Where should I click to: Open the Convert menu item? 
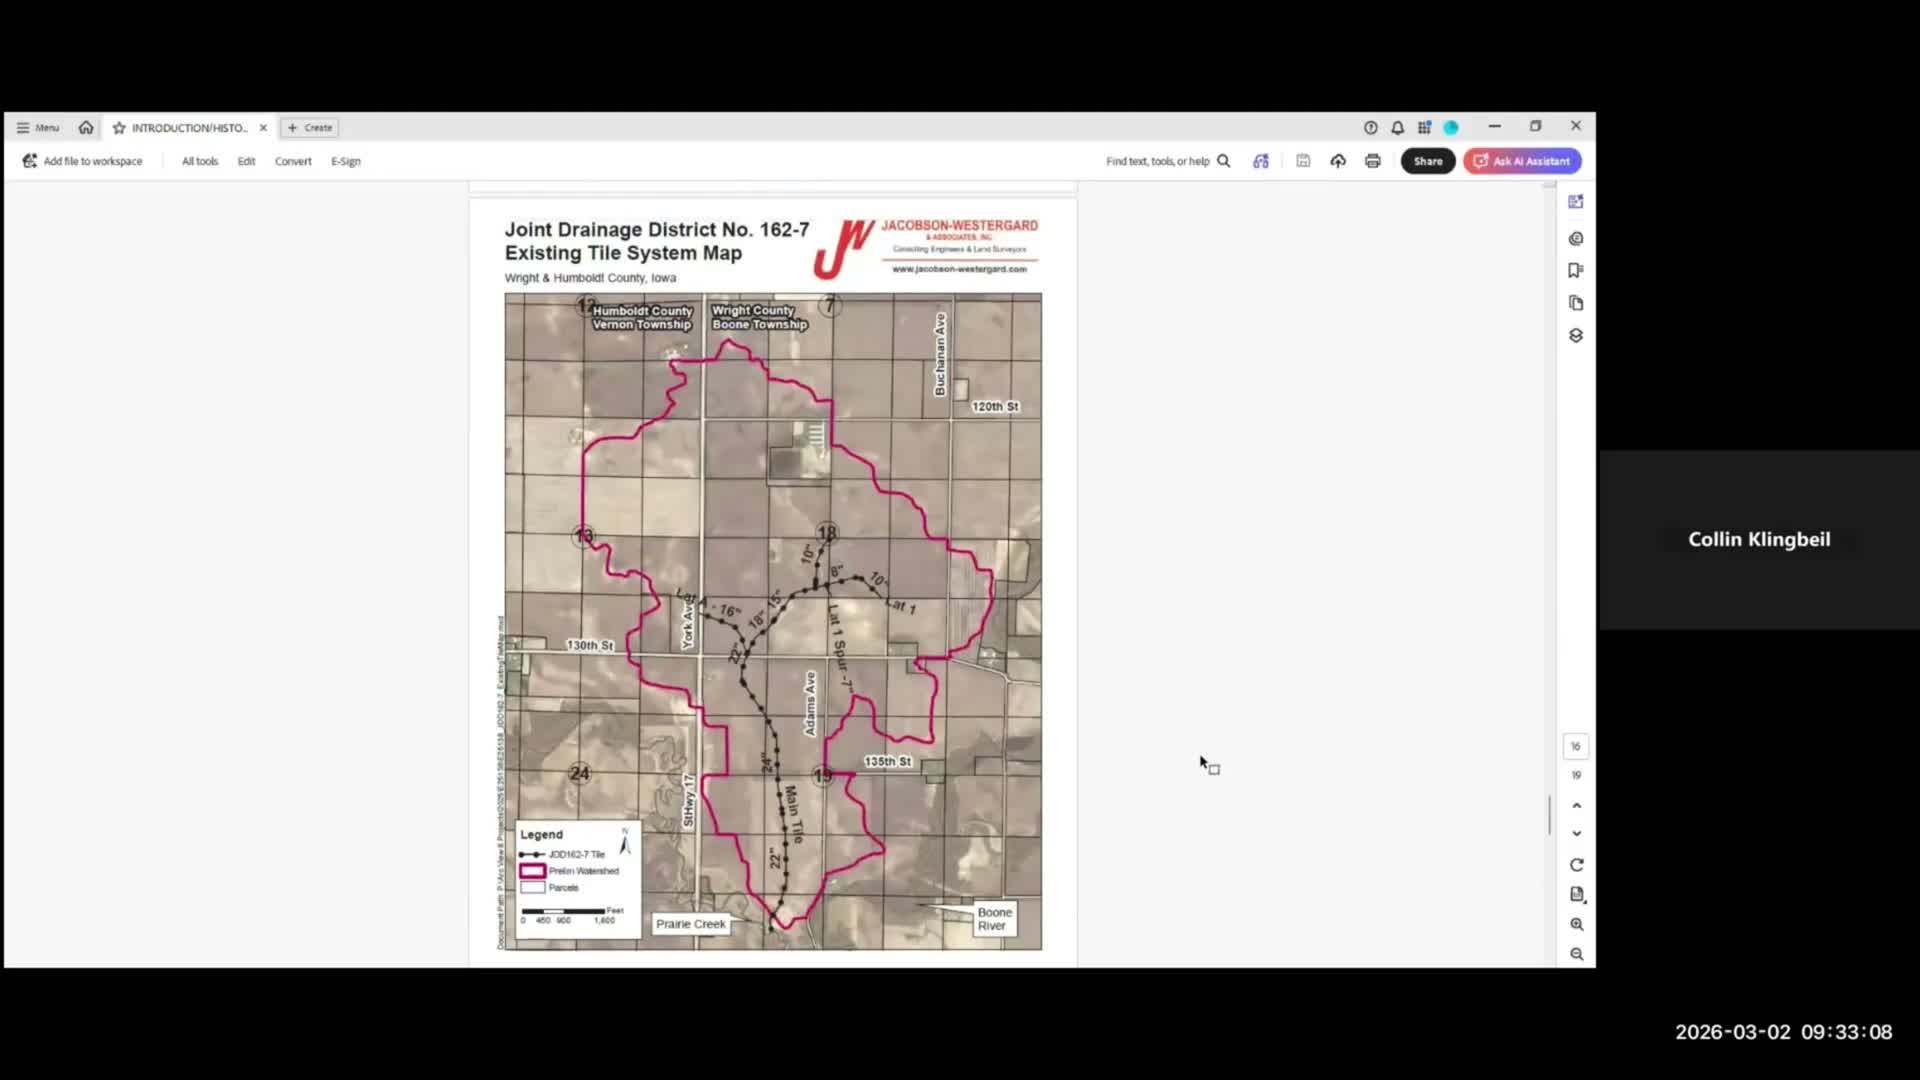point(293,161)
